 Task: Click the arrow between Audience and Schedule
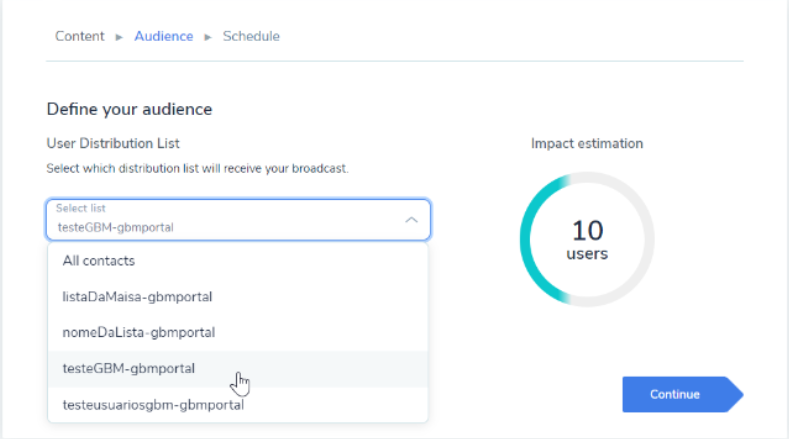(x=208, y=37)
